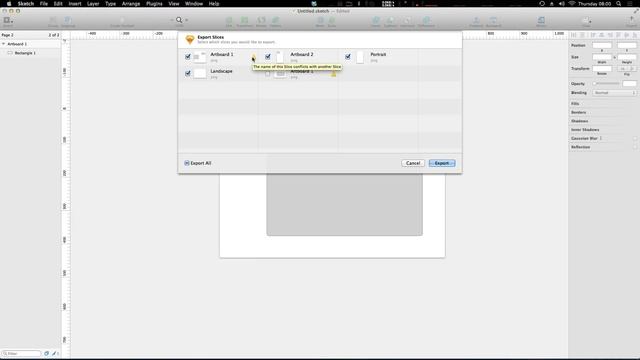Uncheck the Portrait slice checkbox
The height and width of the screenshot is (360, 640).
pos(348,57)
